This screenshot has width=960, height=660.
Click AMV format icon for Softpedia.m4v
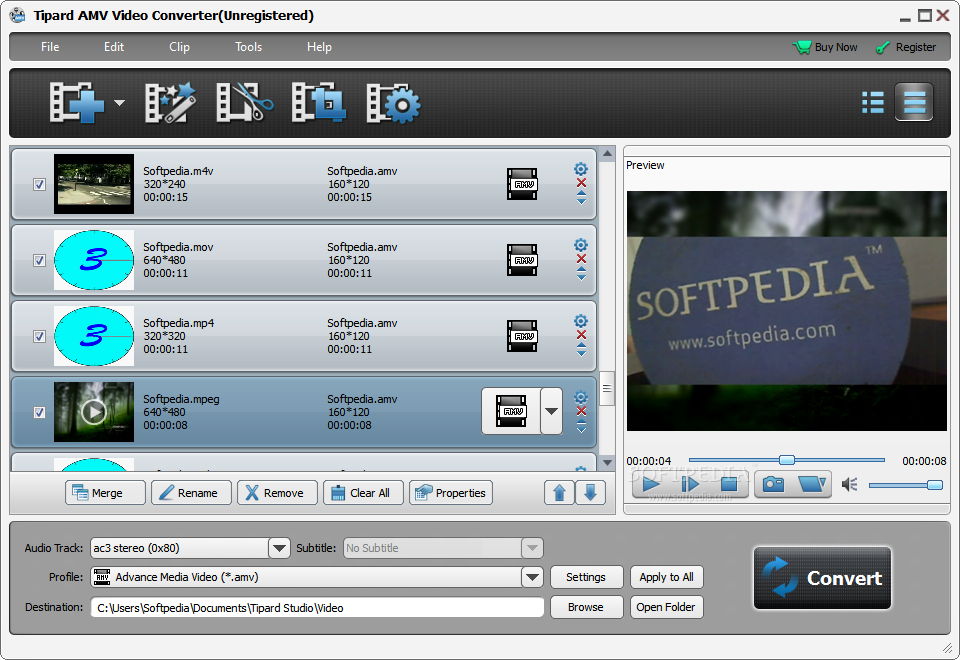522,184
